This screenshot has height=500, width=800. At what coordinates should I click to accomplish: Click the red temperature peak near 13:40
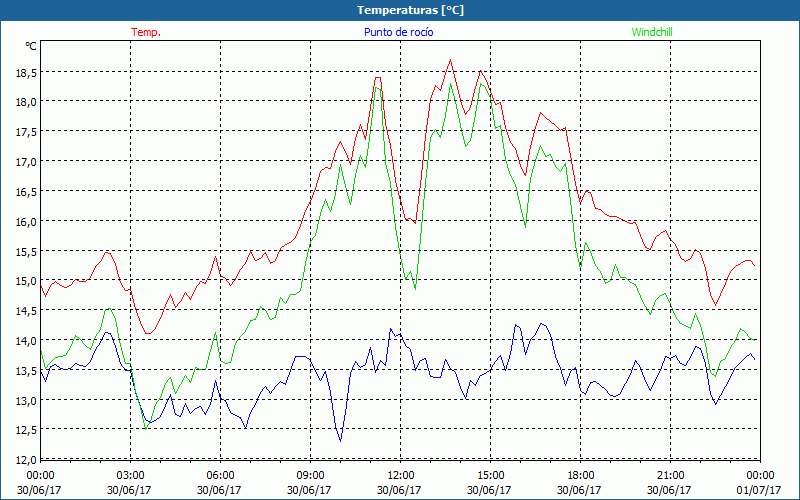click(x=451, y=60)
